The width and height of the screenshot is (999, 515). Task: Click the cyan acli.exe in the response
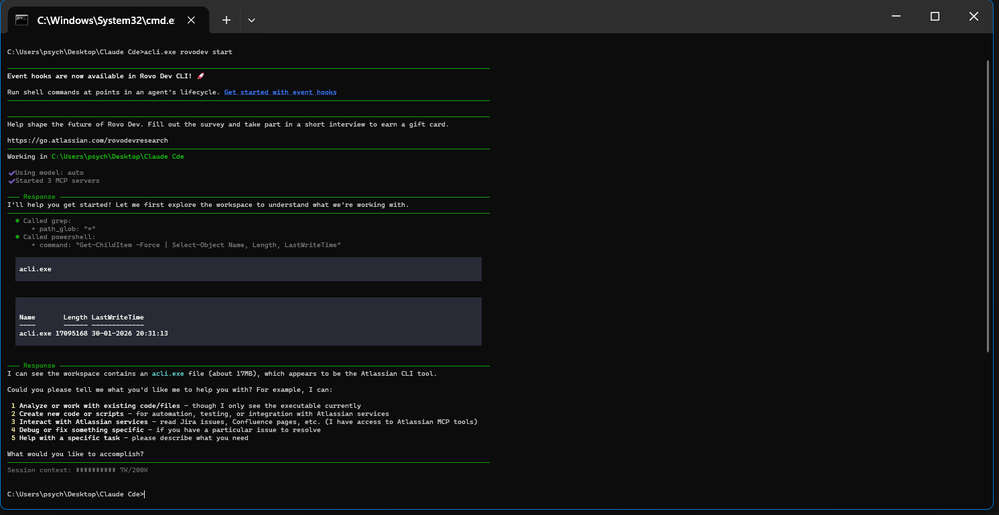pos(168,374)
